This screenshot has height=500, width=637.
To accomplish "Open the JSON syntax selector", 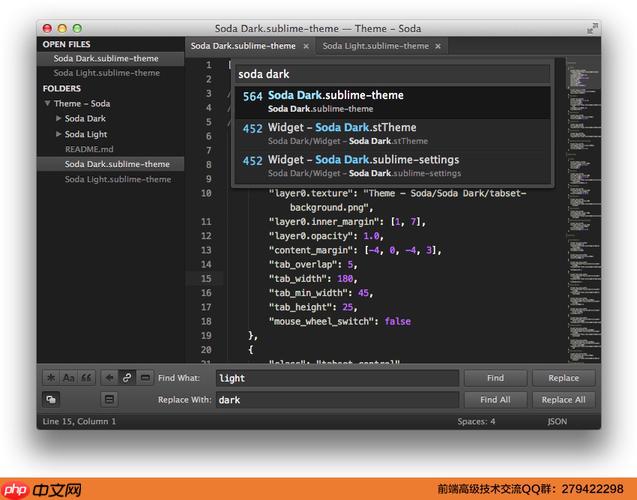I will pyautogui.click(x=557, y=421).
